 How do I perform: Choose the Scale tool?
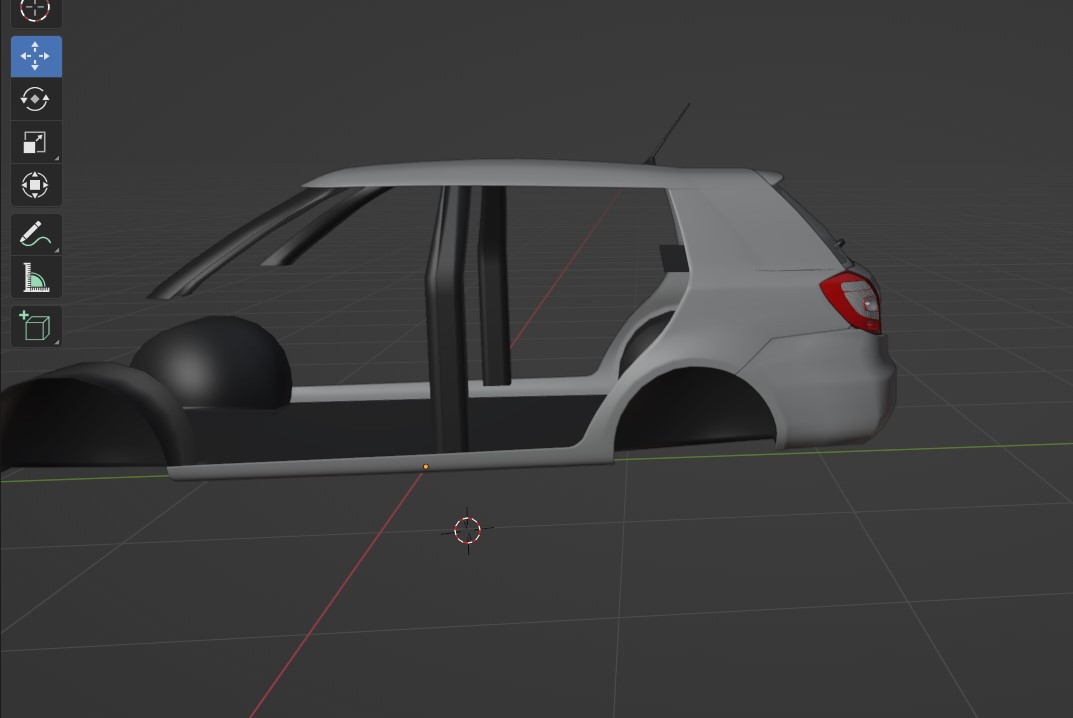click(x=36, y=142)
